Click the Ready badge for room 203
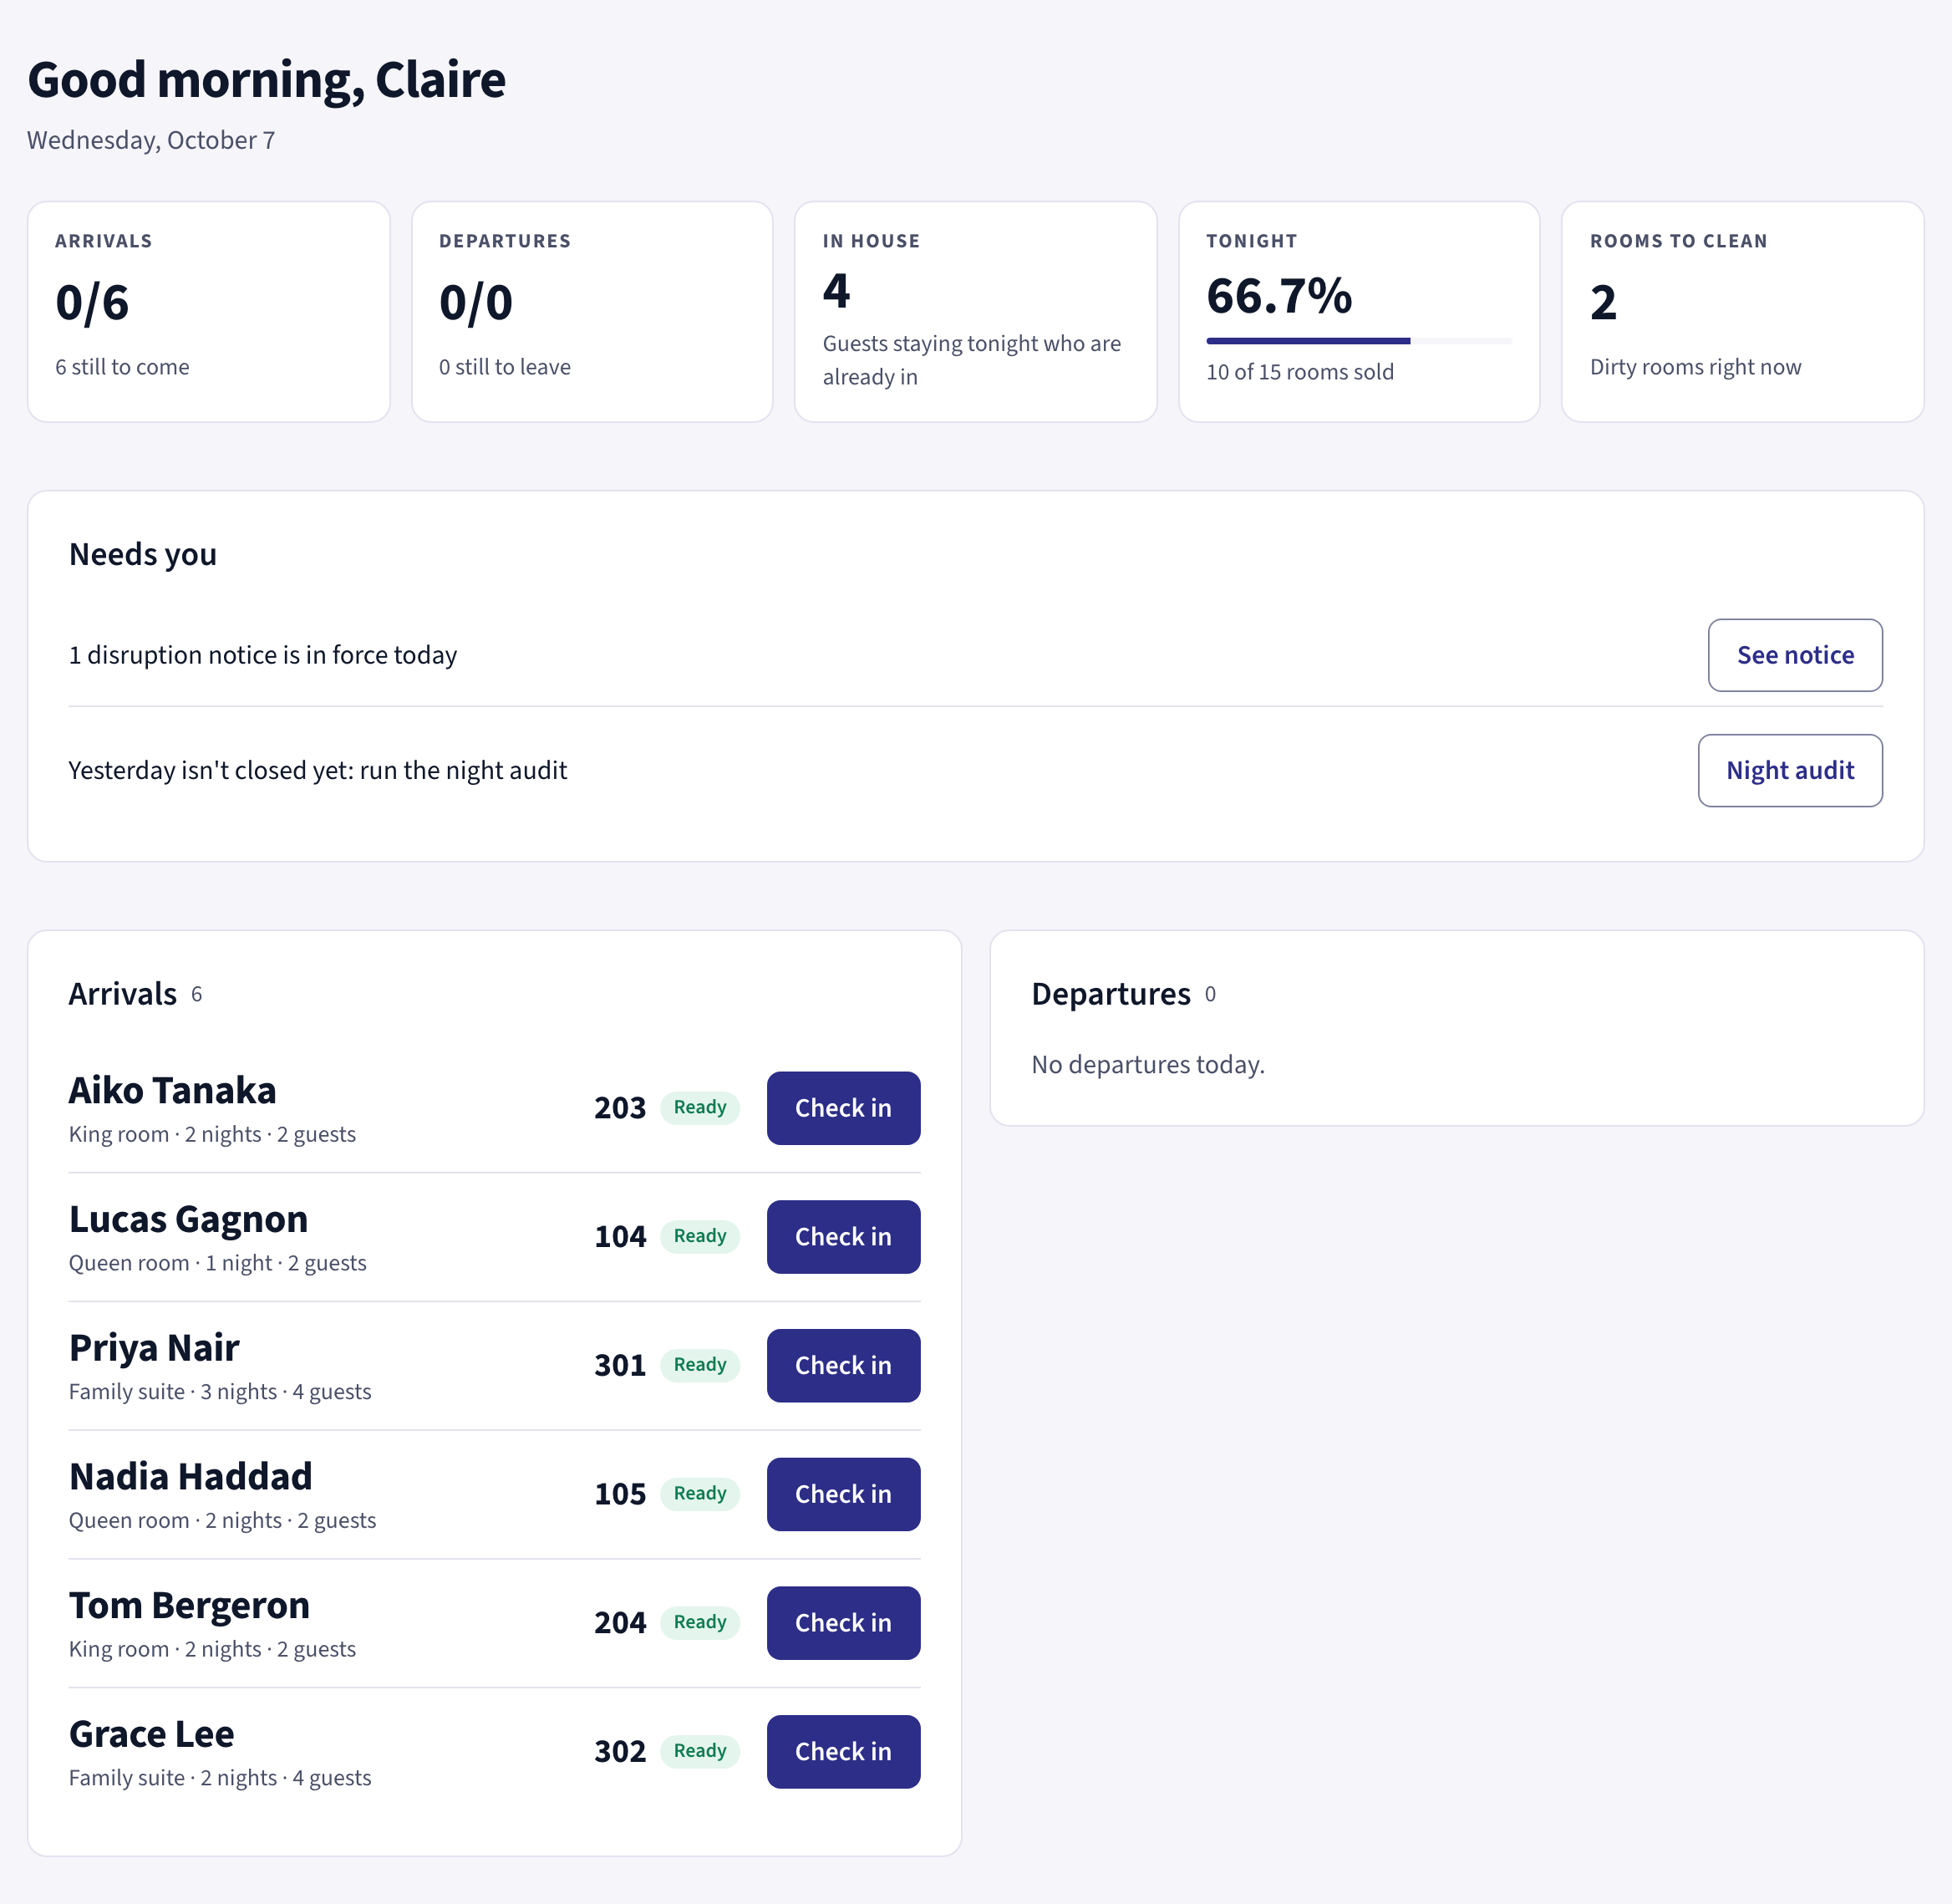 coord(699,1108)
